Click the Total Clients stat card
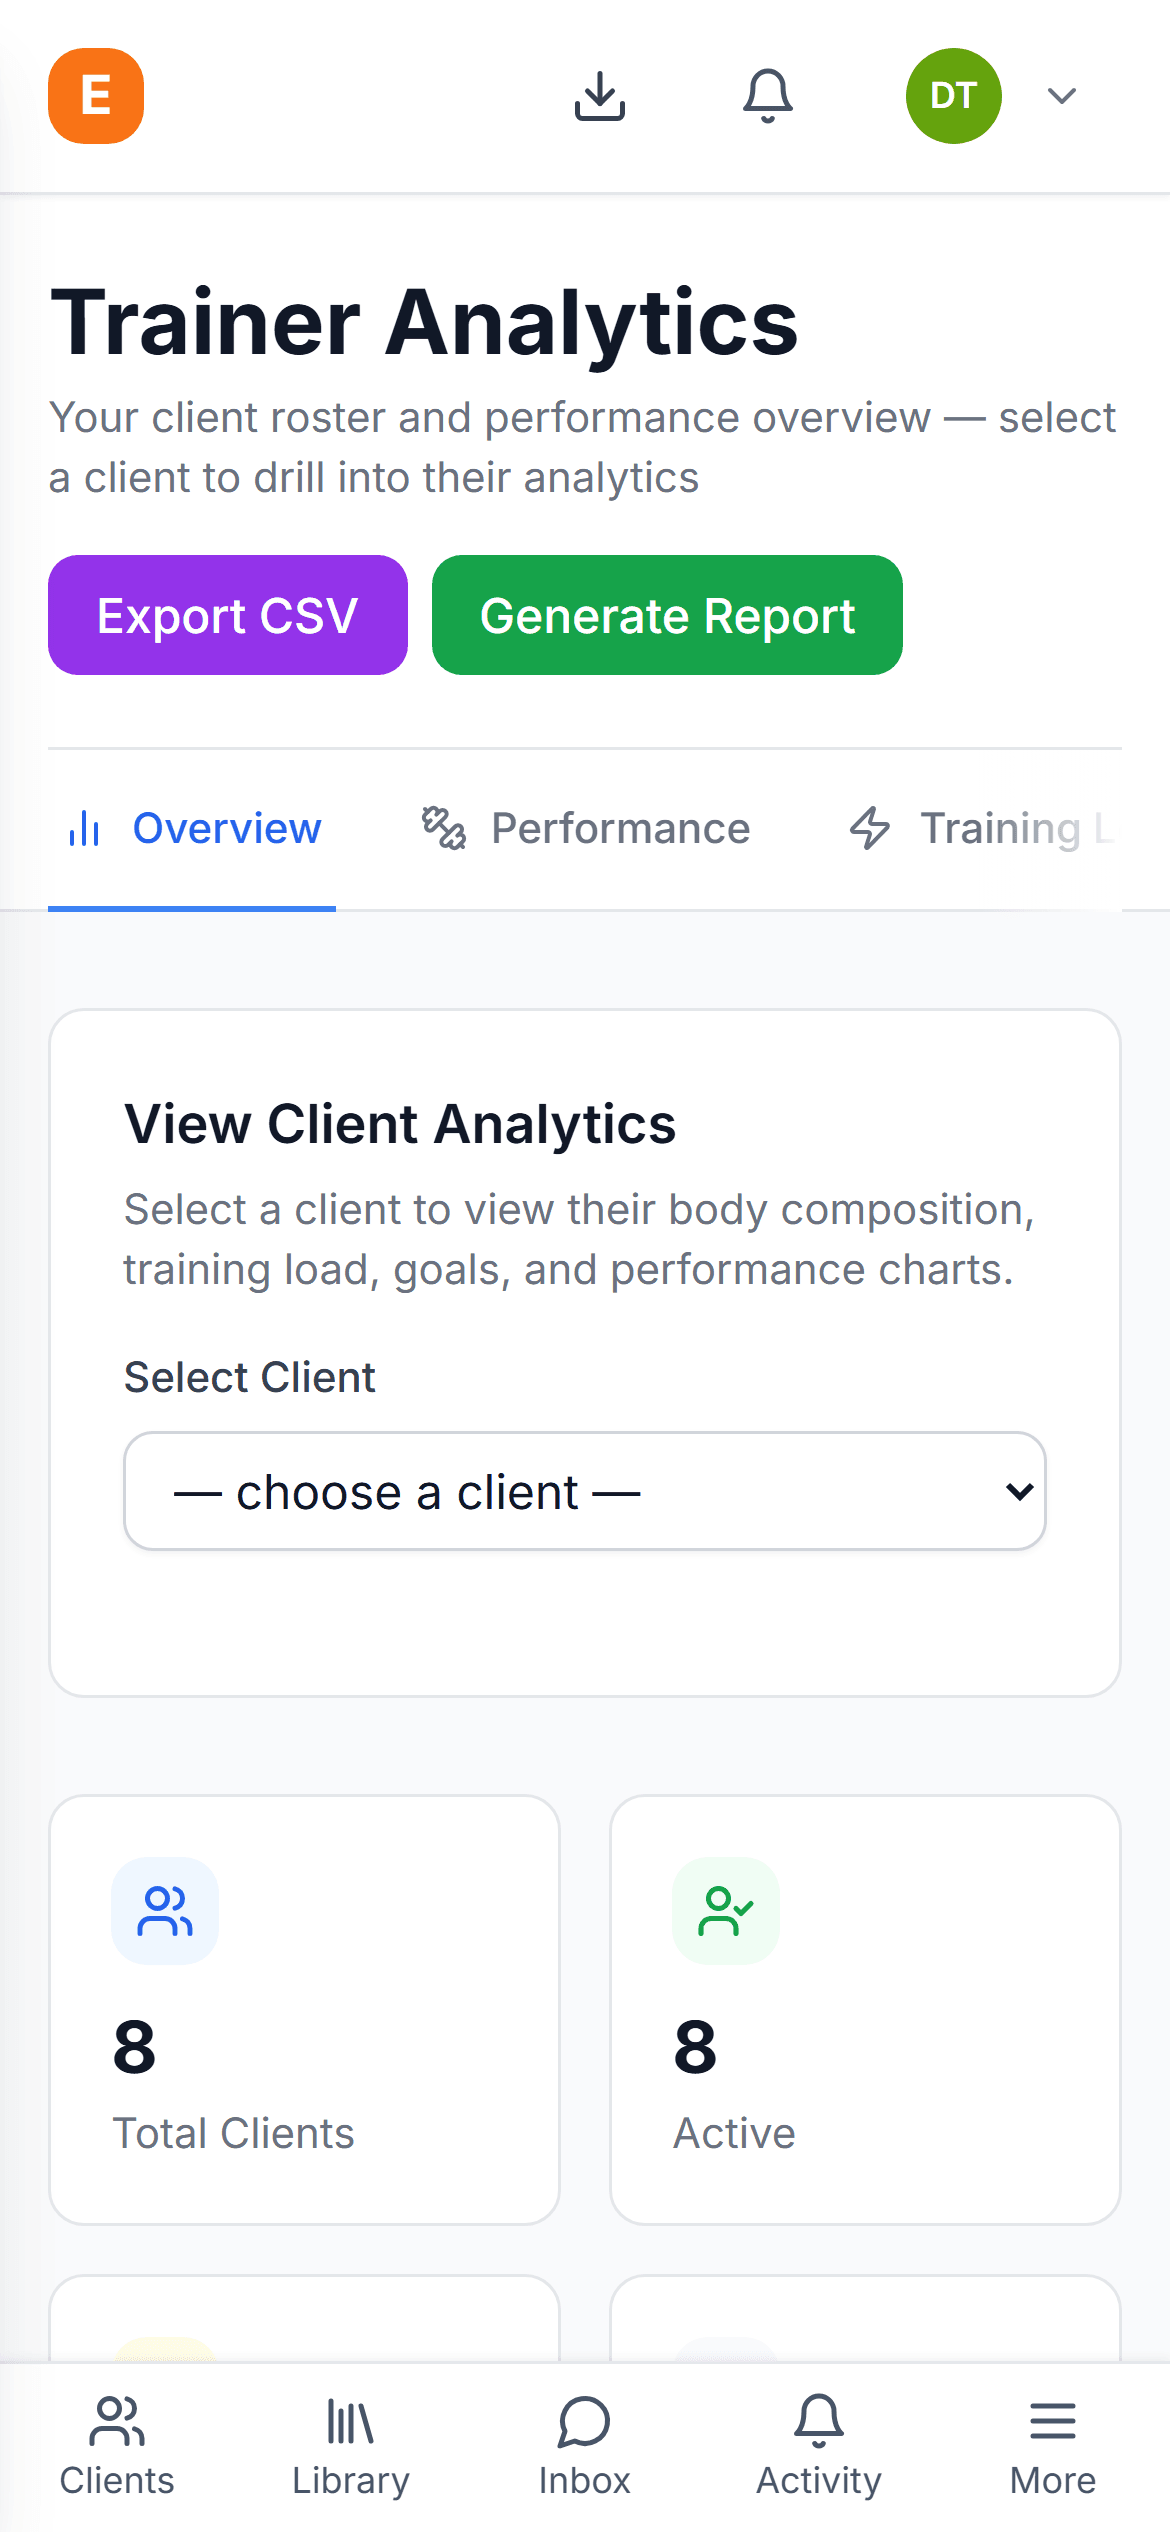The width and height of the screenshot is (1170, 2532). [x=305, y=2010]
